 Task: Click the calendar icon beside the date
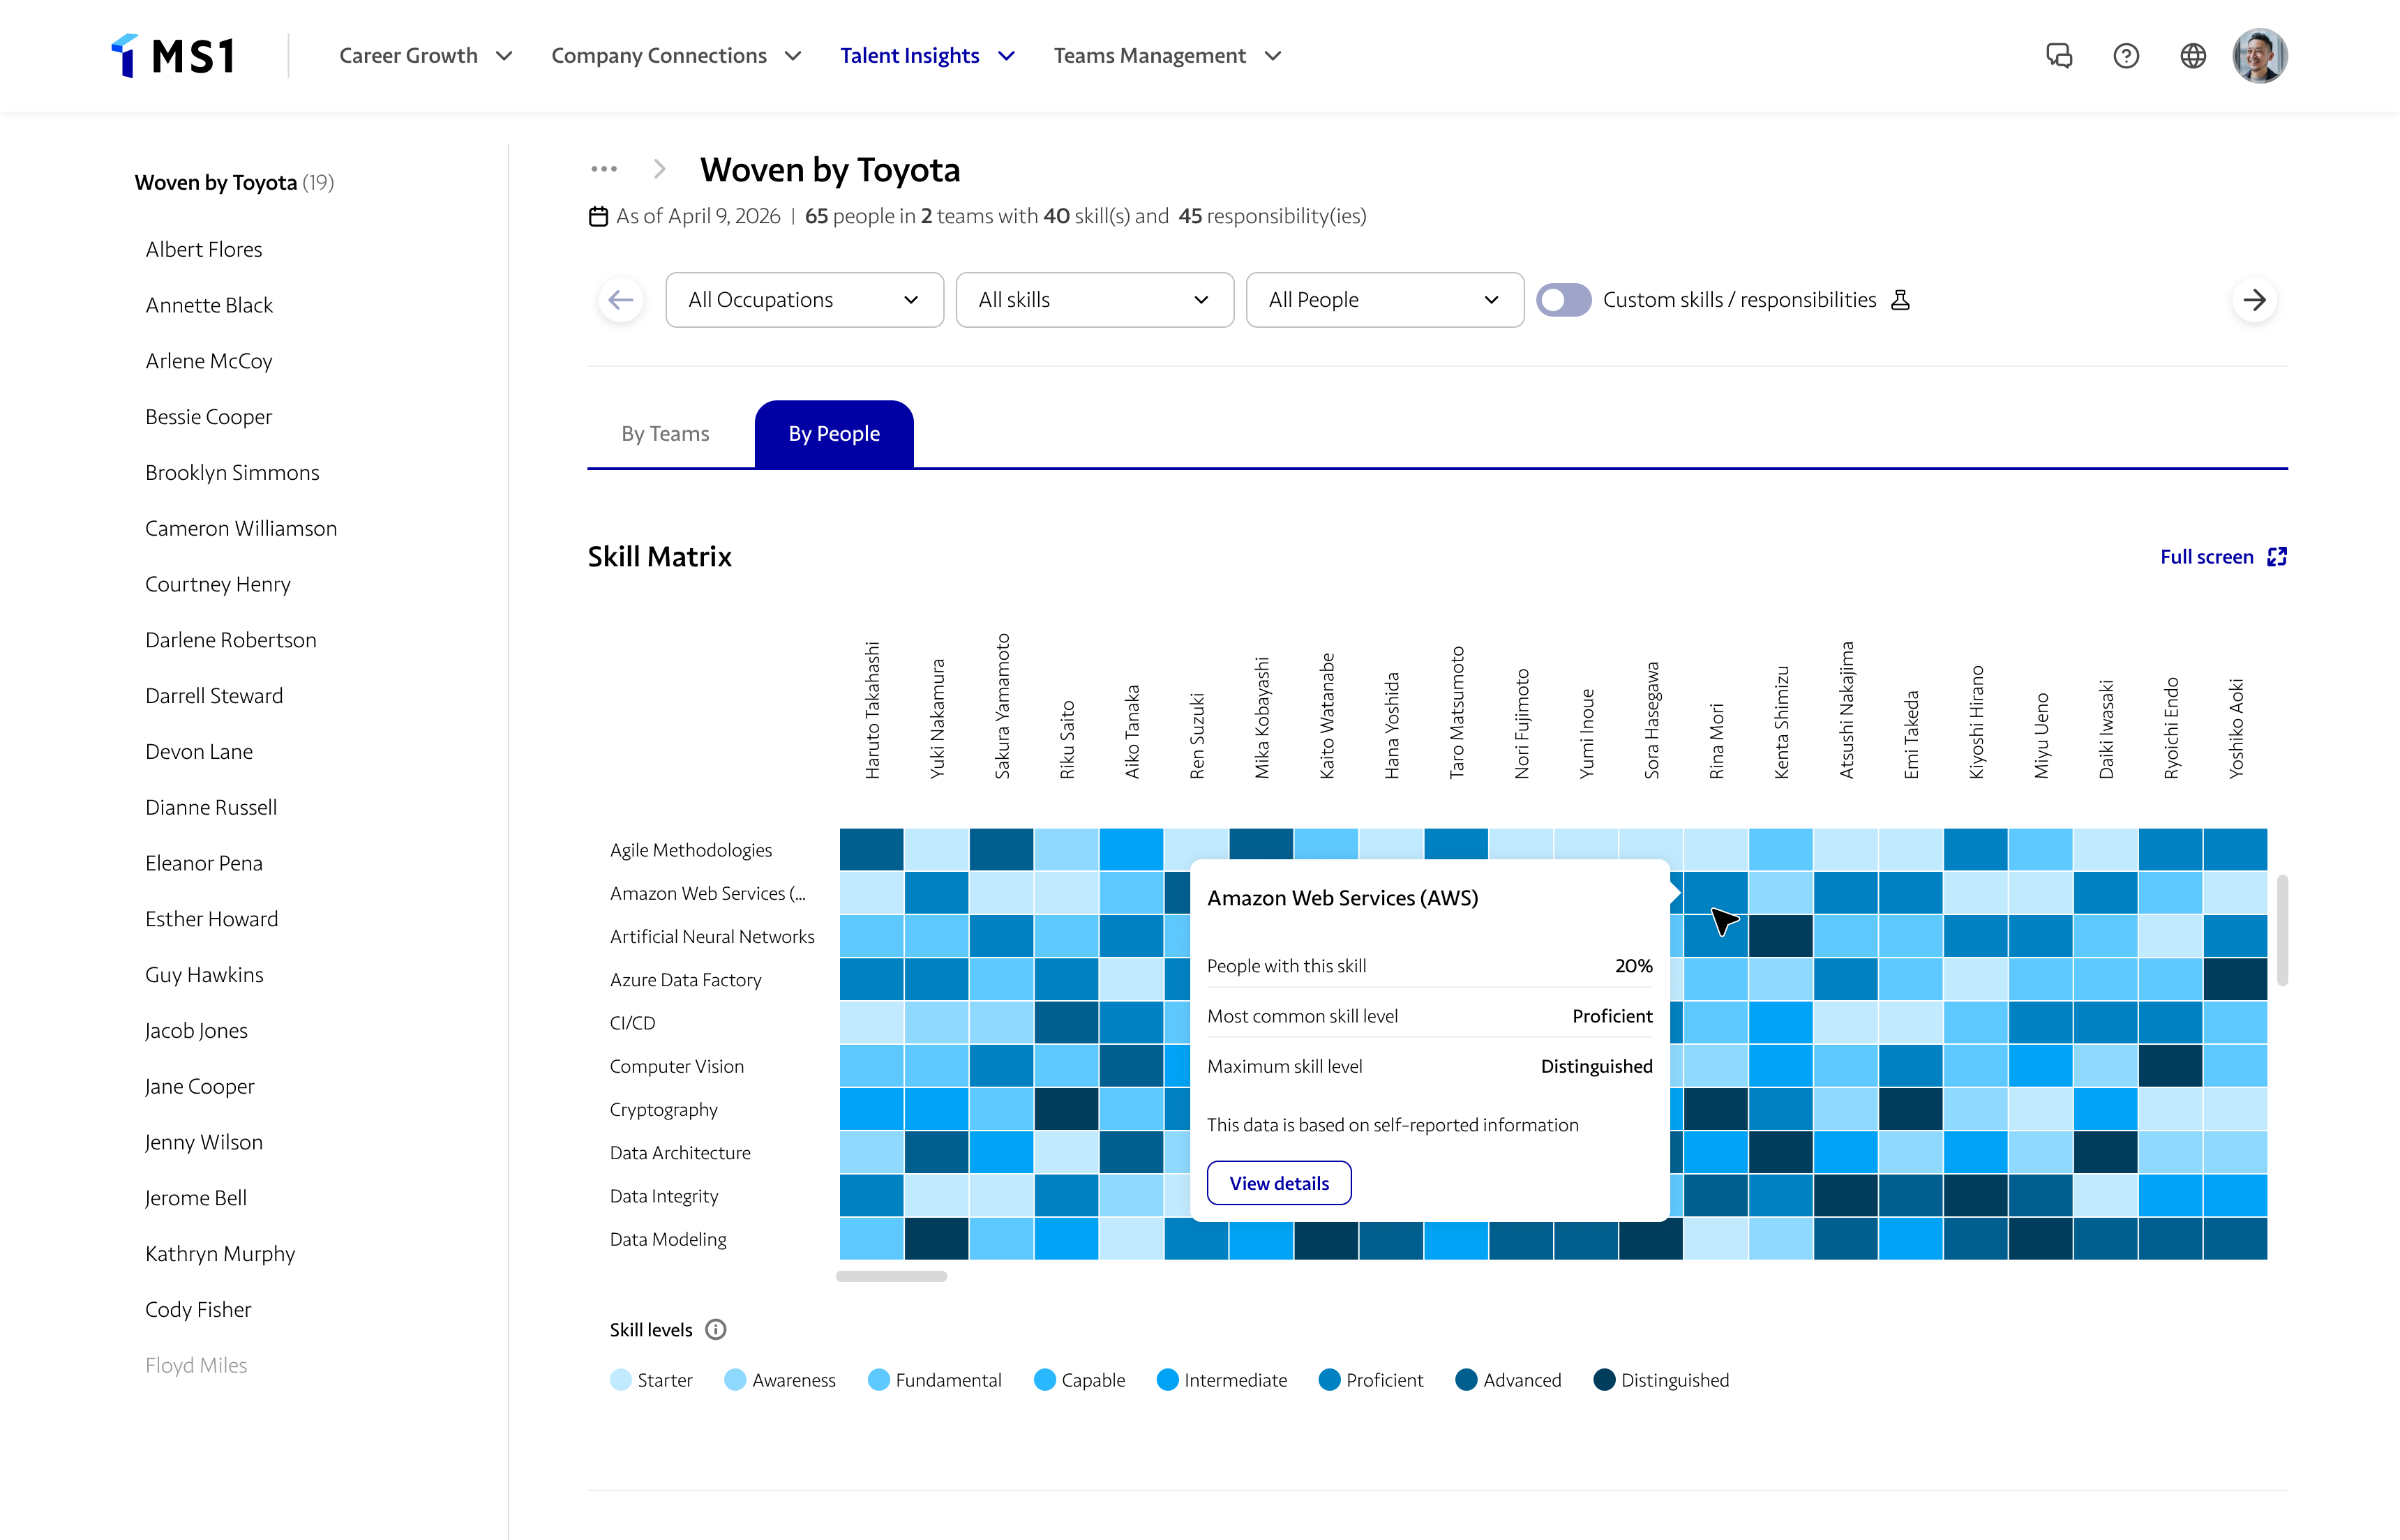[x=598, y=216]
